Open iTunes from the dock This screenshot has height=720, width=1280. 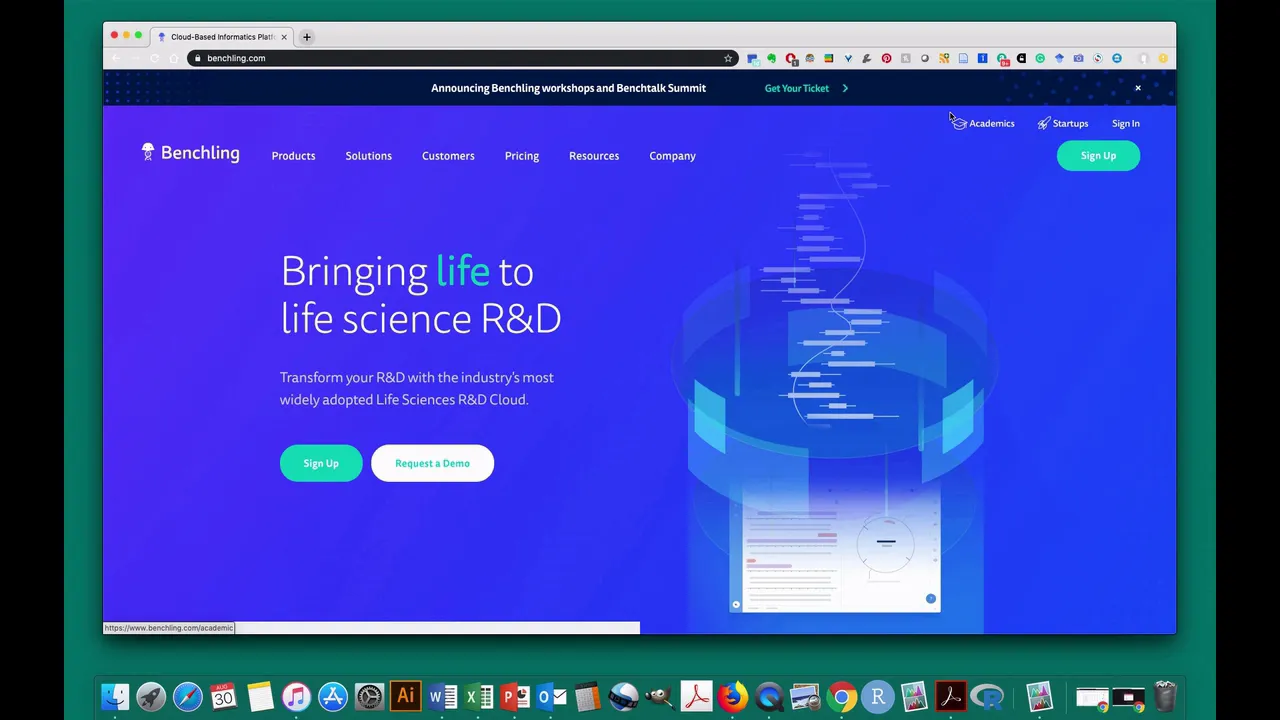tap(296, 696)
